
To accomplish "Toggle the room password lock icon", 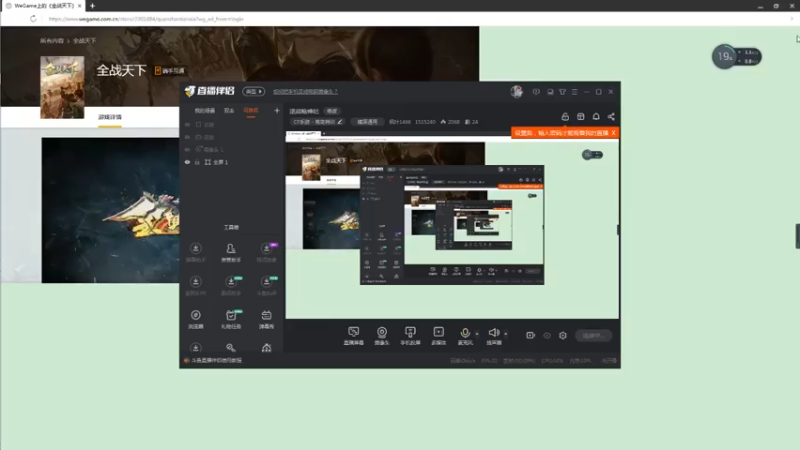I will (x=565, y=117).
